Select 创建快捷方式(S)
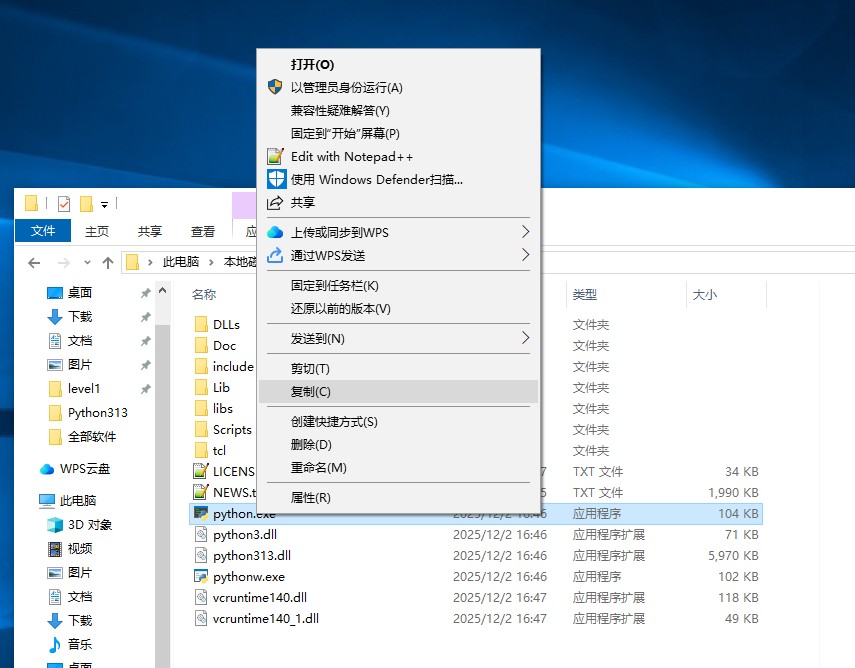This screenshot has width=855, height=668. (x=398, y=422)
